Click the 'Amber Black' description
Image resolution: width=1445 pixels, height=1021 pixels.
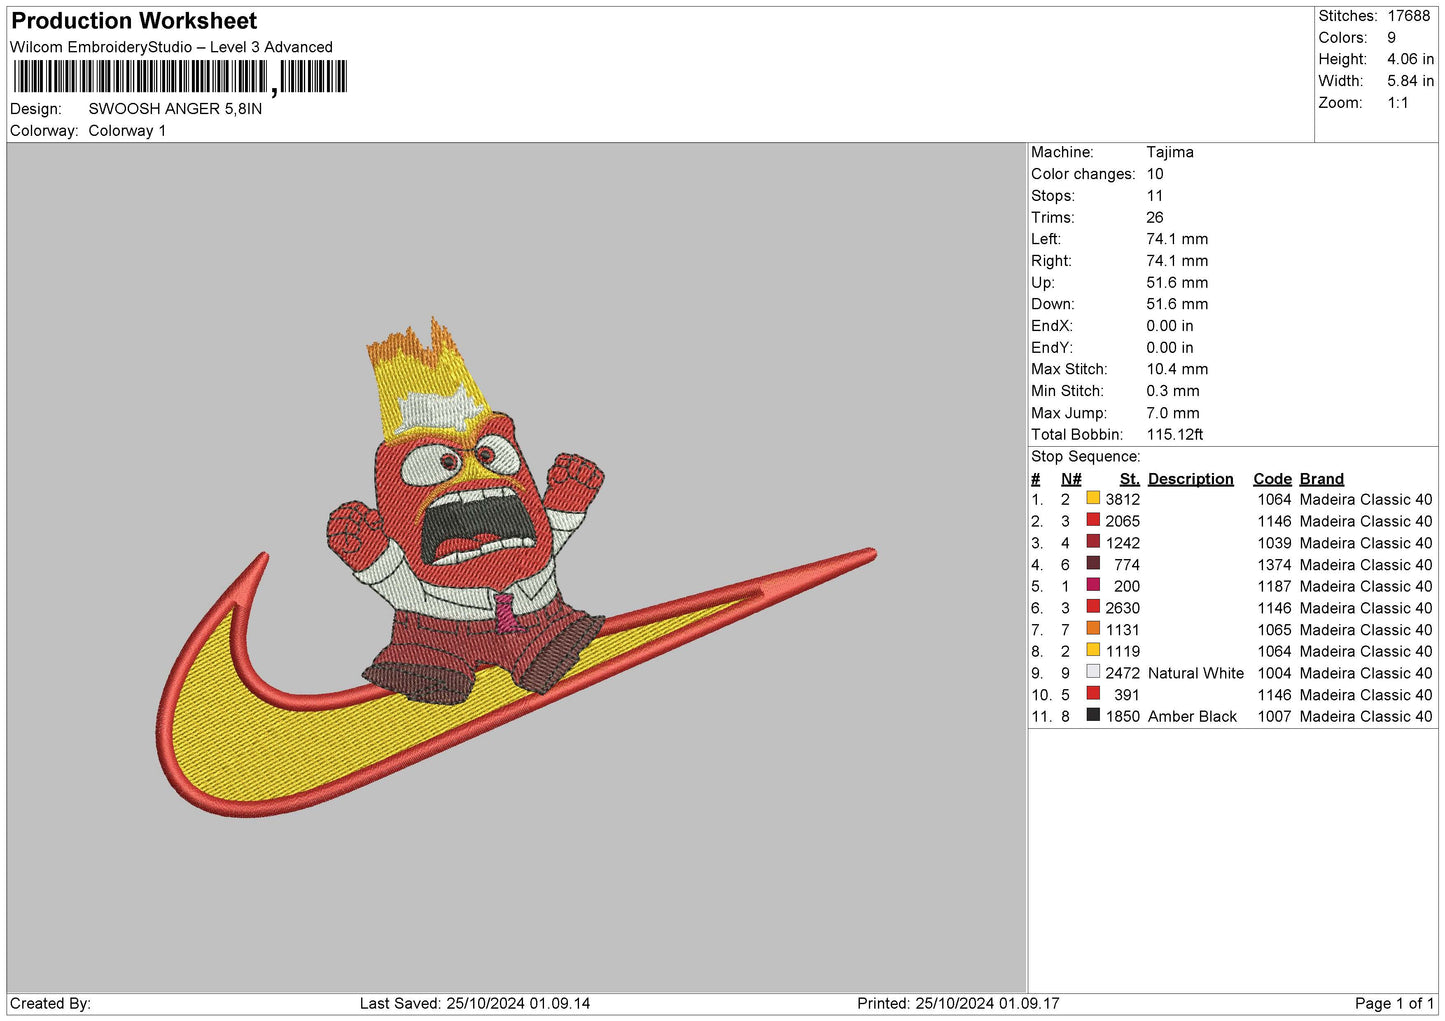tap(1192, 717)
